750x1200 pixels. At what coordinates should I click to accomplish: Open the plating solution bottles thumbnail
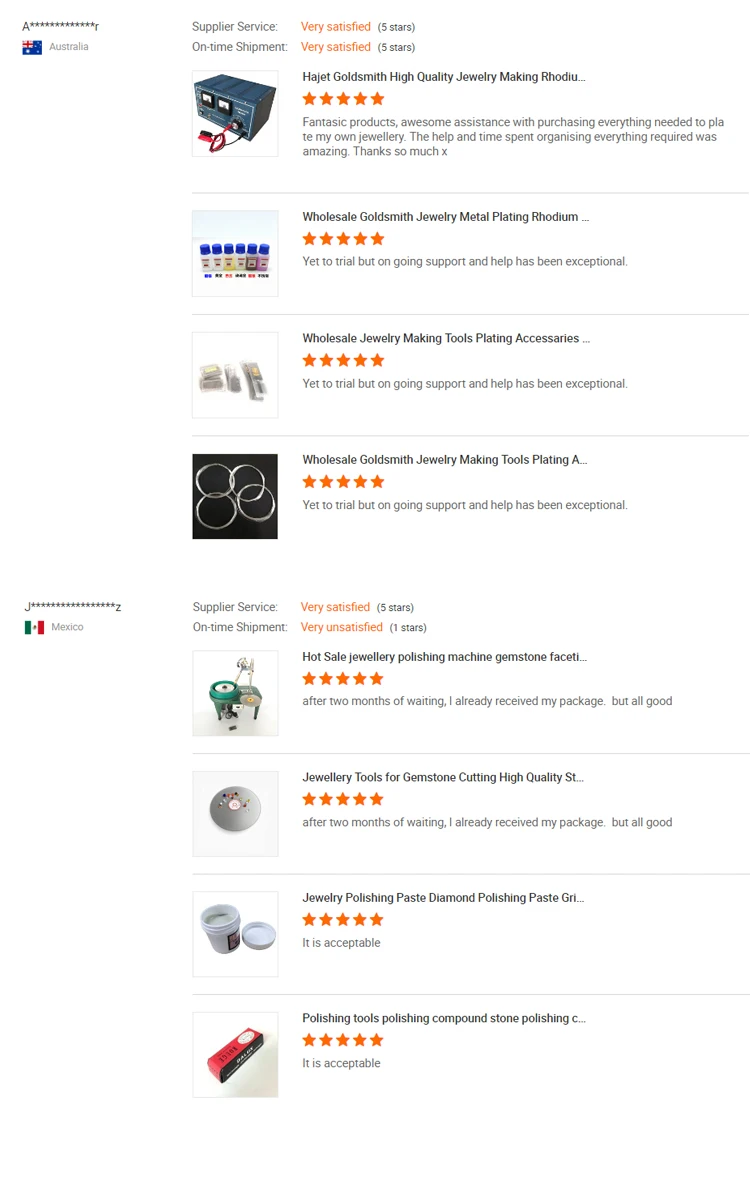click(x=235, y=253)
